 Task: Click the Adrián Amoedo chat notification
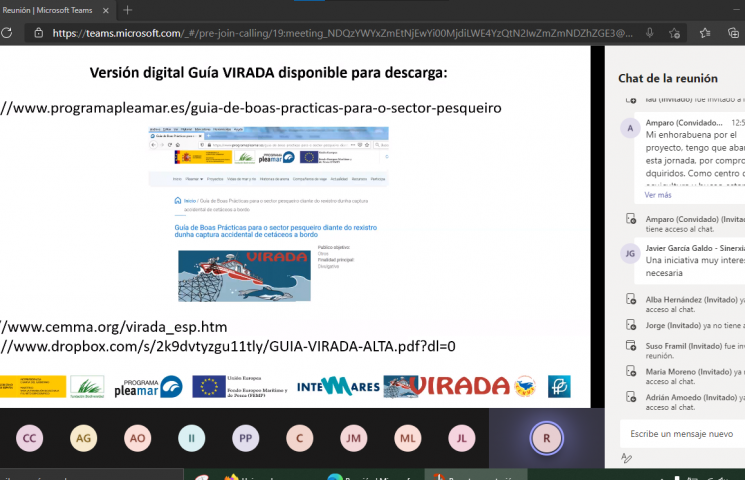pyautogui.click(x=684, y=402)
